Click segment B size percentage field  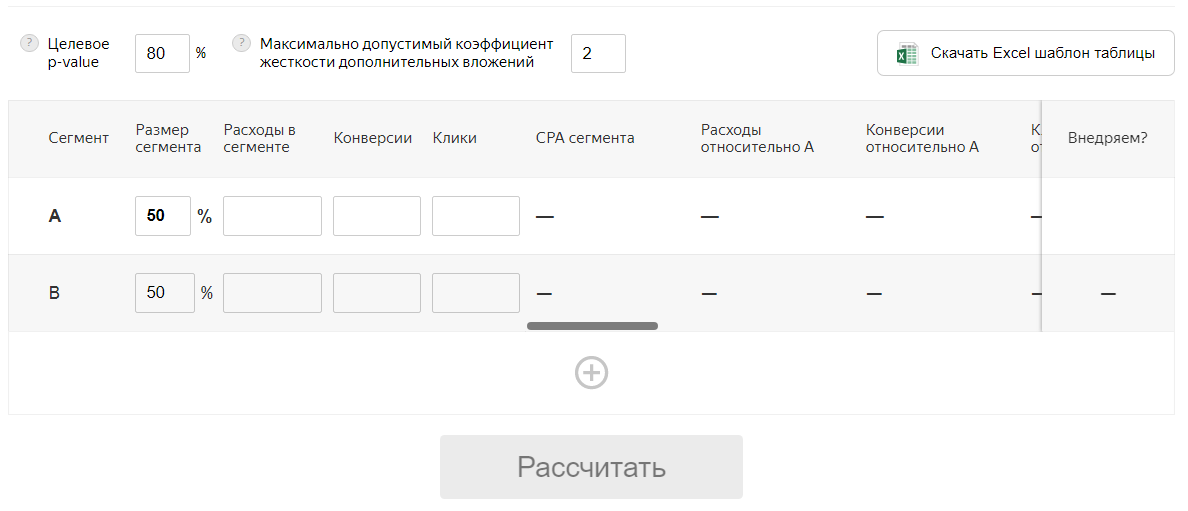point(165,293)
